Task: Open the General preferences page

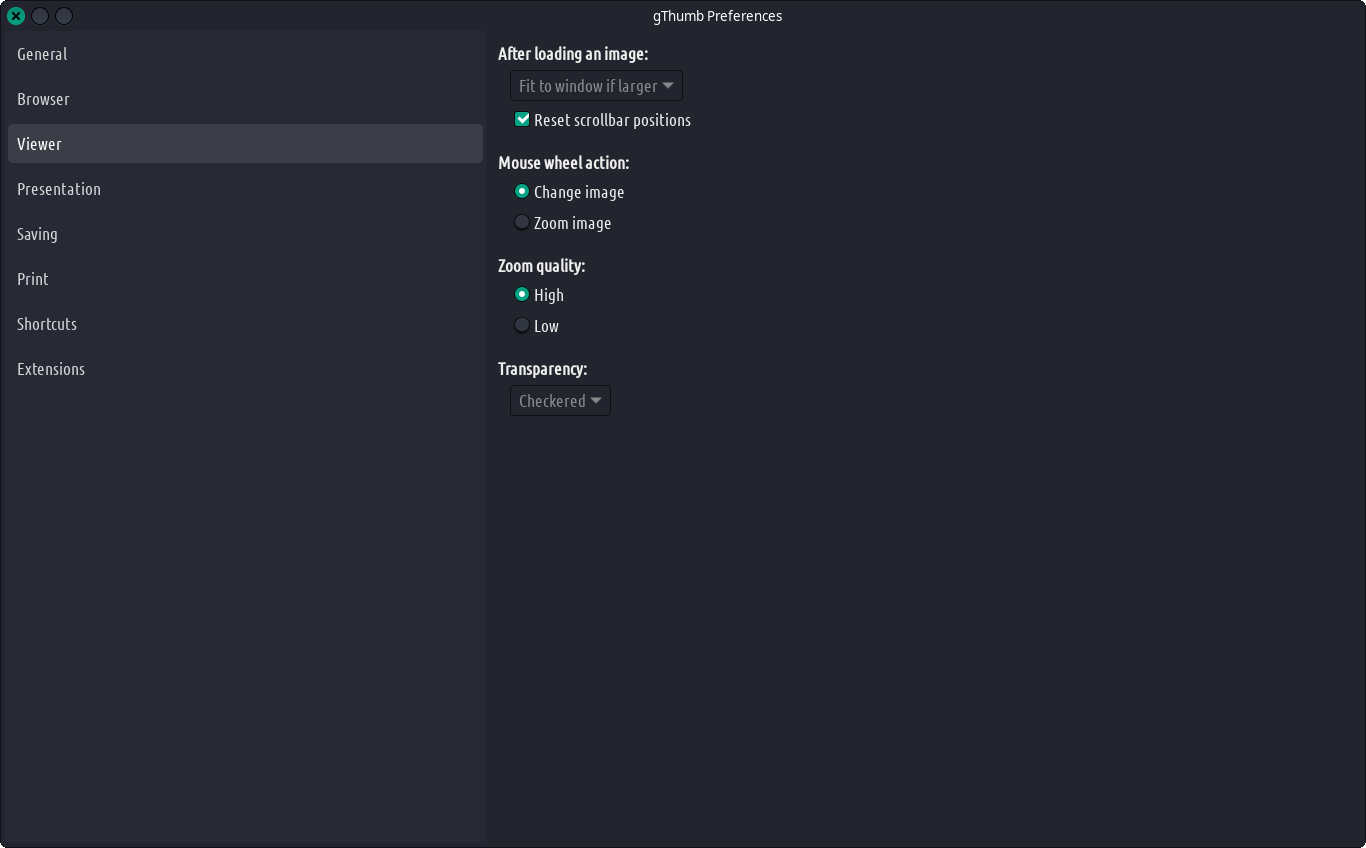Action: click(x=245, y=54)
